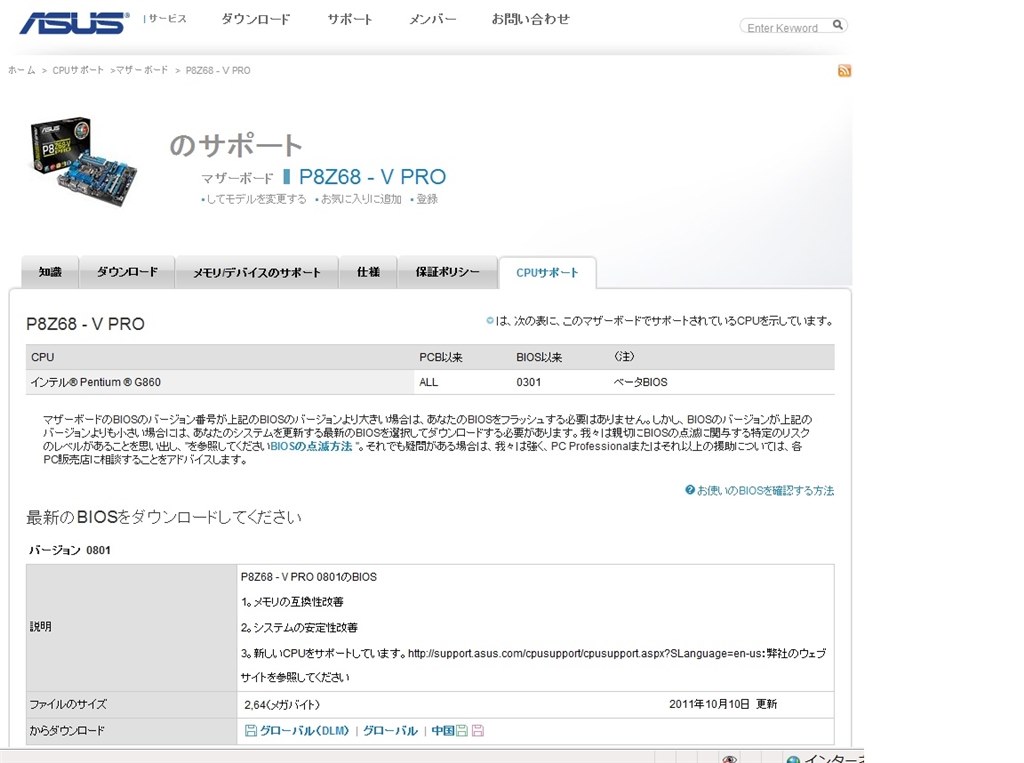Download from the 中国 link
1024x763 pixels.
[x=443, y=730]
